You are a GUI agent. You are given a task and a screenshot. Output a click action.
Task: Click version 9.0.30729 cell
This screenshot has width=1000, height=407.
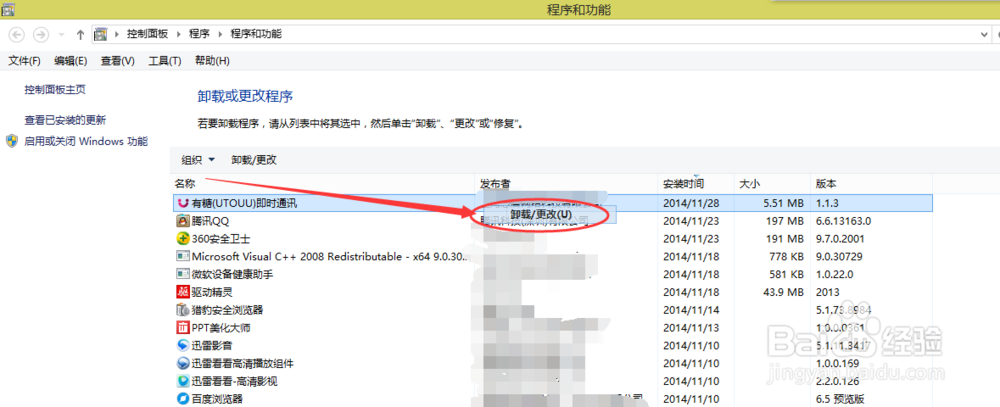pos(839,256)
